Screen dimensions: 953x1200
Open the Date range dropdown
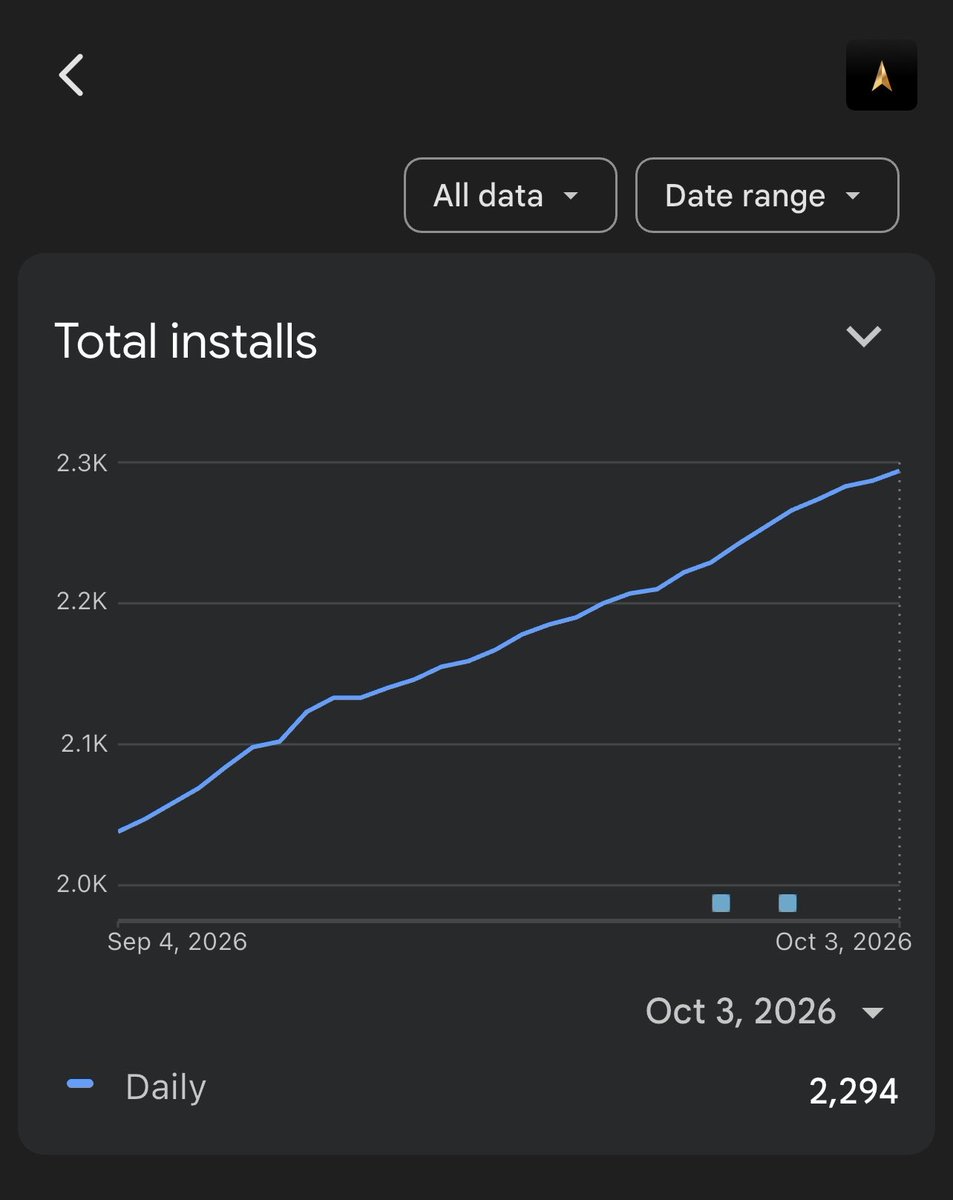pos(767,195)
